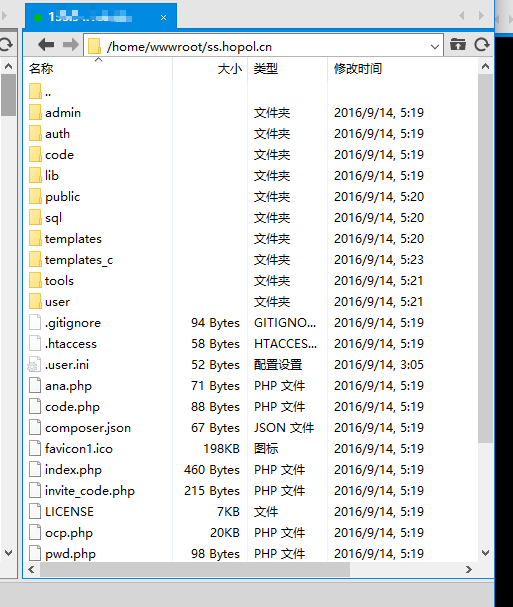Image resolution: width=513 pixels, height=607 pixels.
Task: Click the file list vertical scrollbar
Action: [x=485, y=259]
